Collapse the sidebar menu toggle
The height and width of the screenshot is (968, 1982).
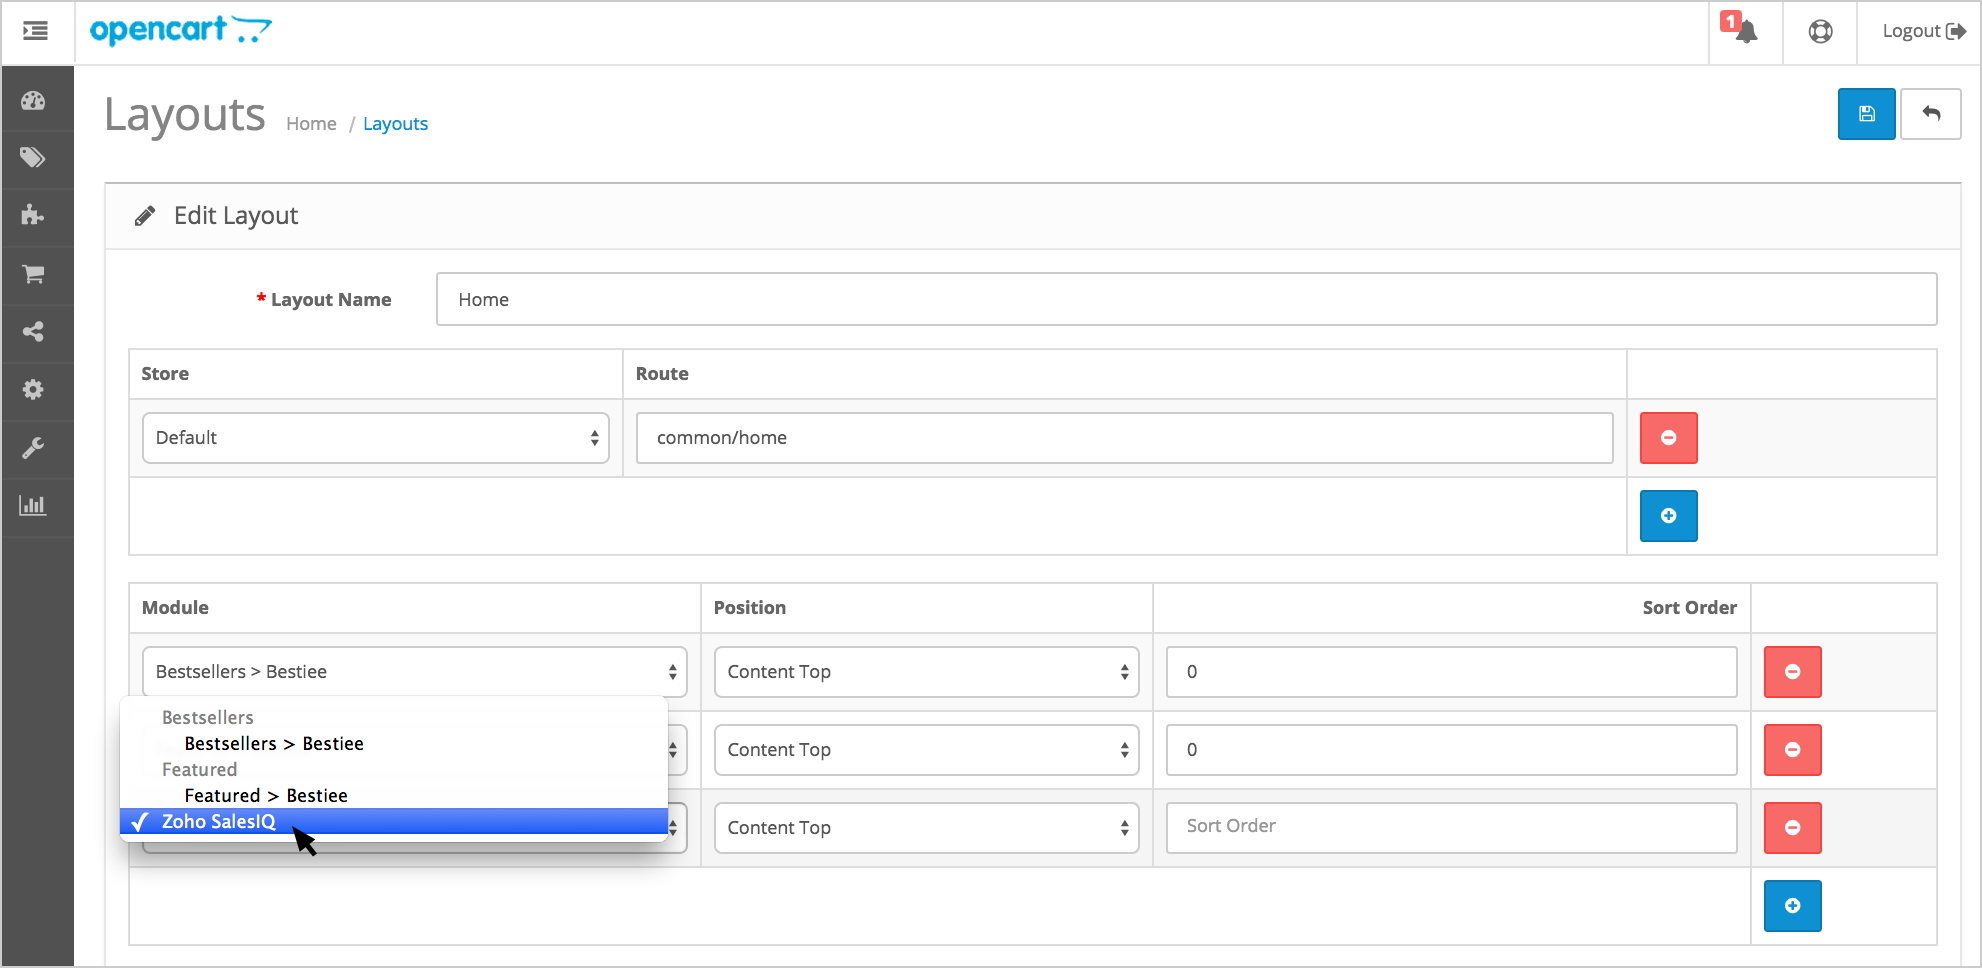click(36, 31)
